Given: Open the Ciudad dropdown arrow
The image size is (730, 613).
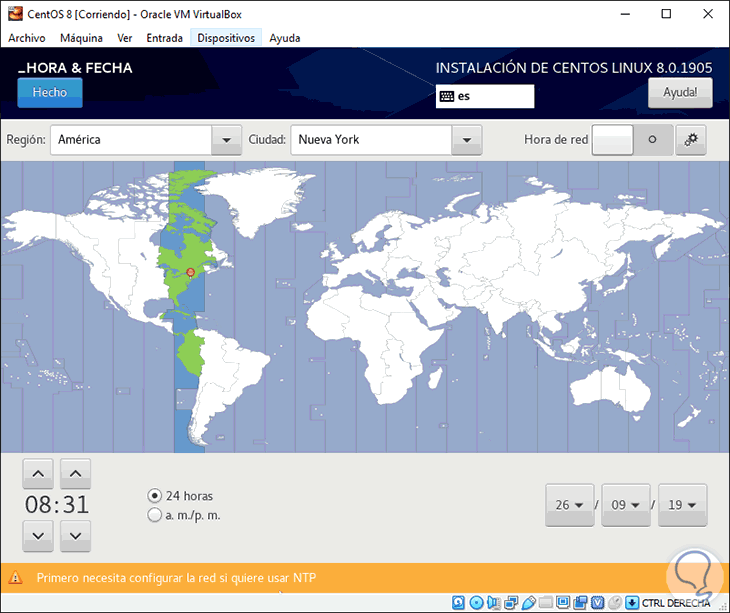Looking at the screenshot, I should click(x=466, y=140).
